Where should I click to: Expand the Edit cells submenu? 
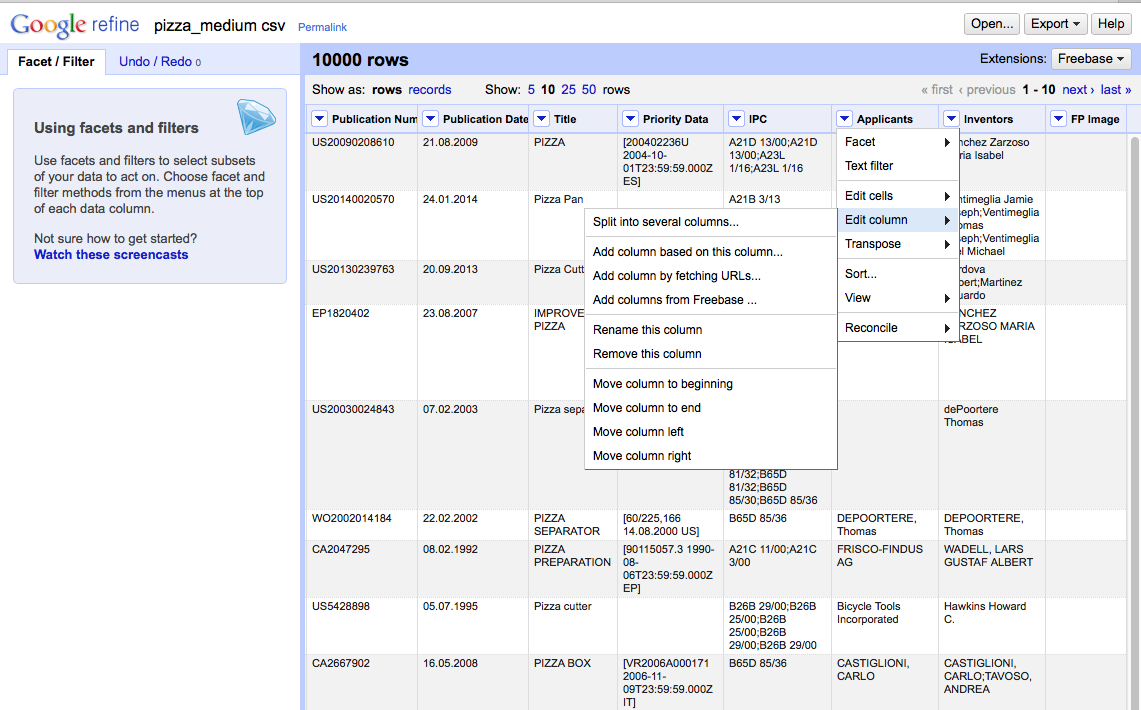tap(898, 196)
